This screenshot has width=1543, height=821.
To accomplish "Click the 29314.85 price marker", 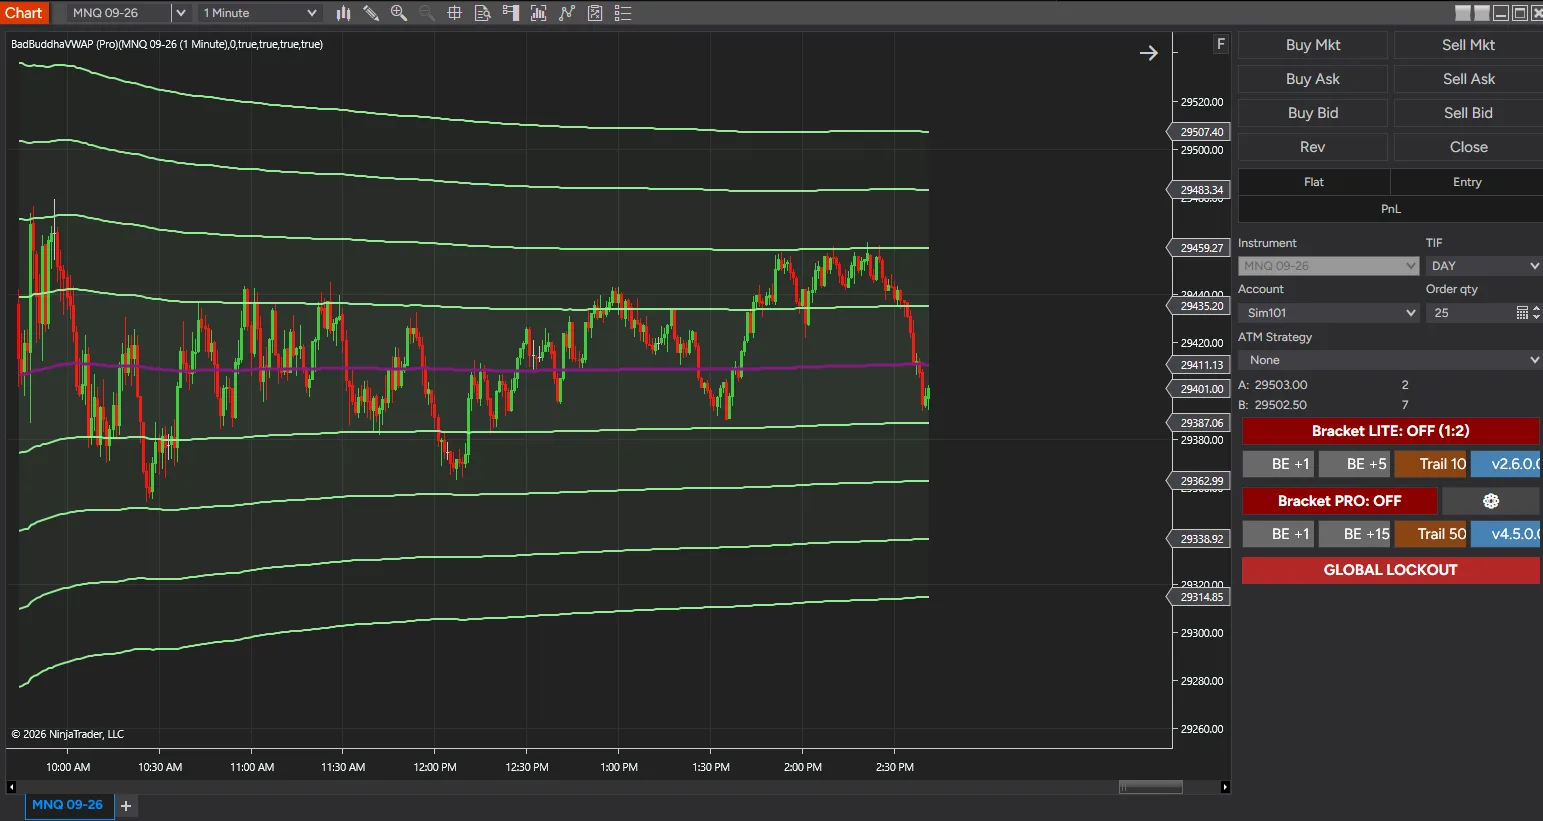I will tap(1199, 597).
